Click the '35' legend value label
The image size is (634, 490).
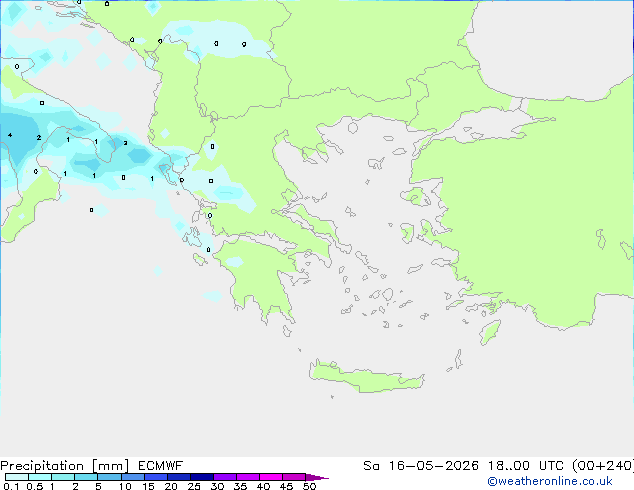(x=240, y=486)
